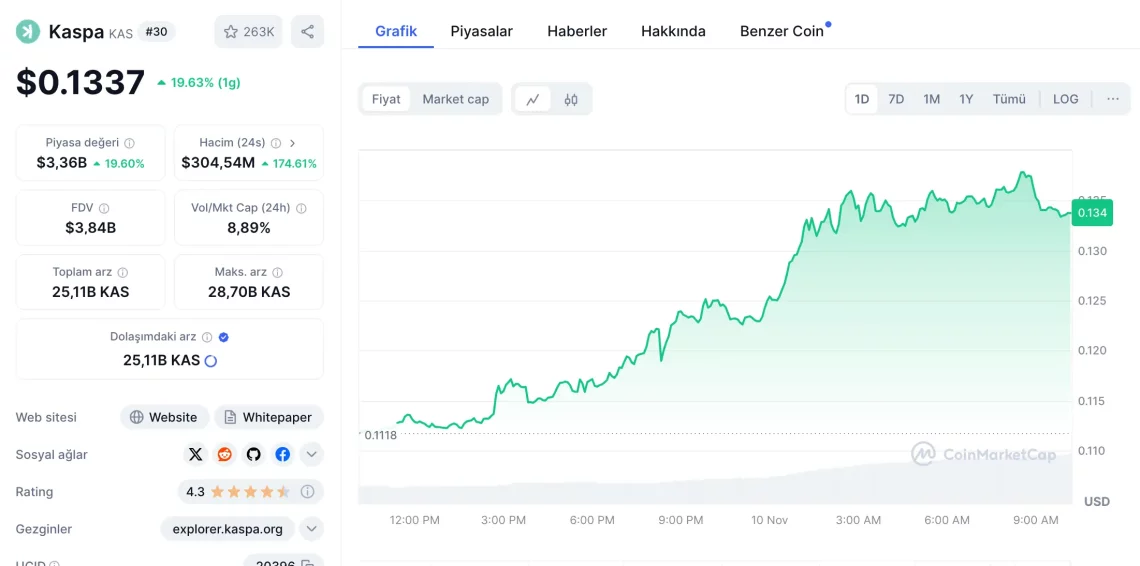
Task: Switch chart to Fiyat view
Action: point(386,99)
